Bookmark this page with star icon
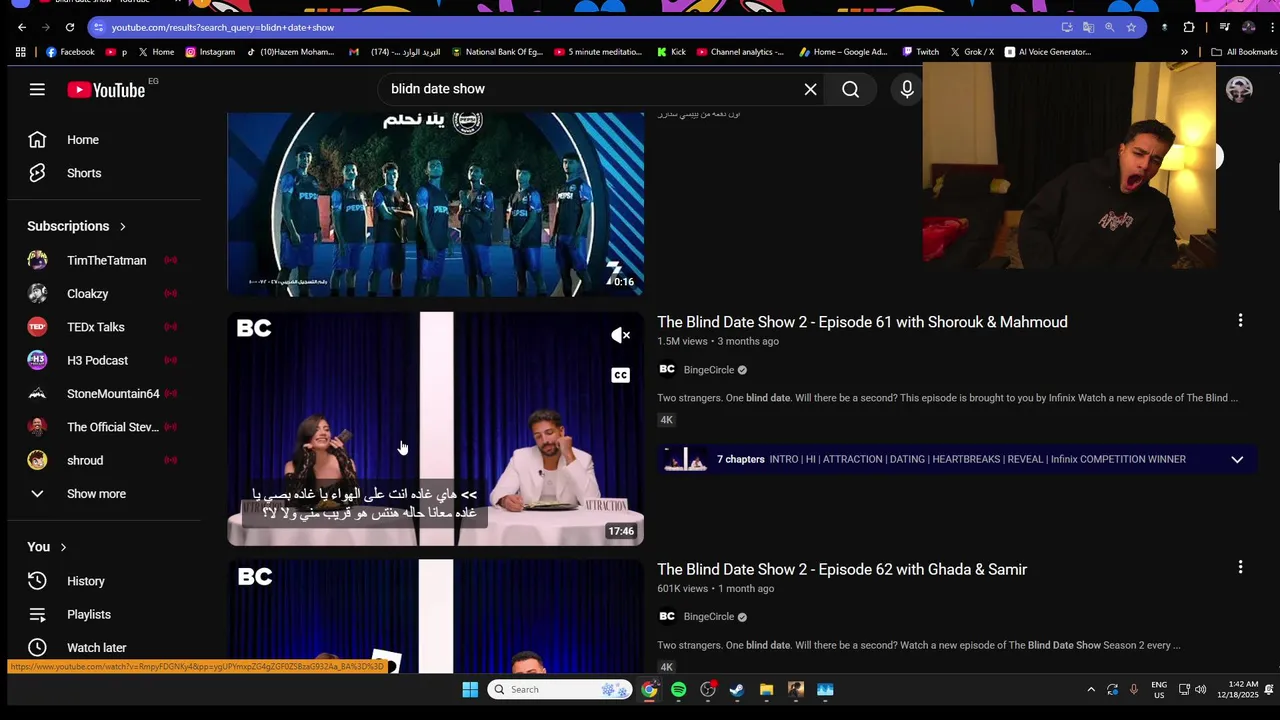Image resolution: width=1280 pixels, height=720 pixels. (x=1131, y=27)
